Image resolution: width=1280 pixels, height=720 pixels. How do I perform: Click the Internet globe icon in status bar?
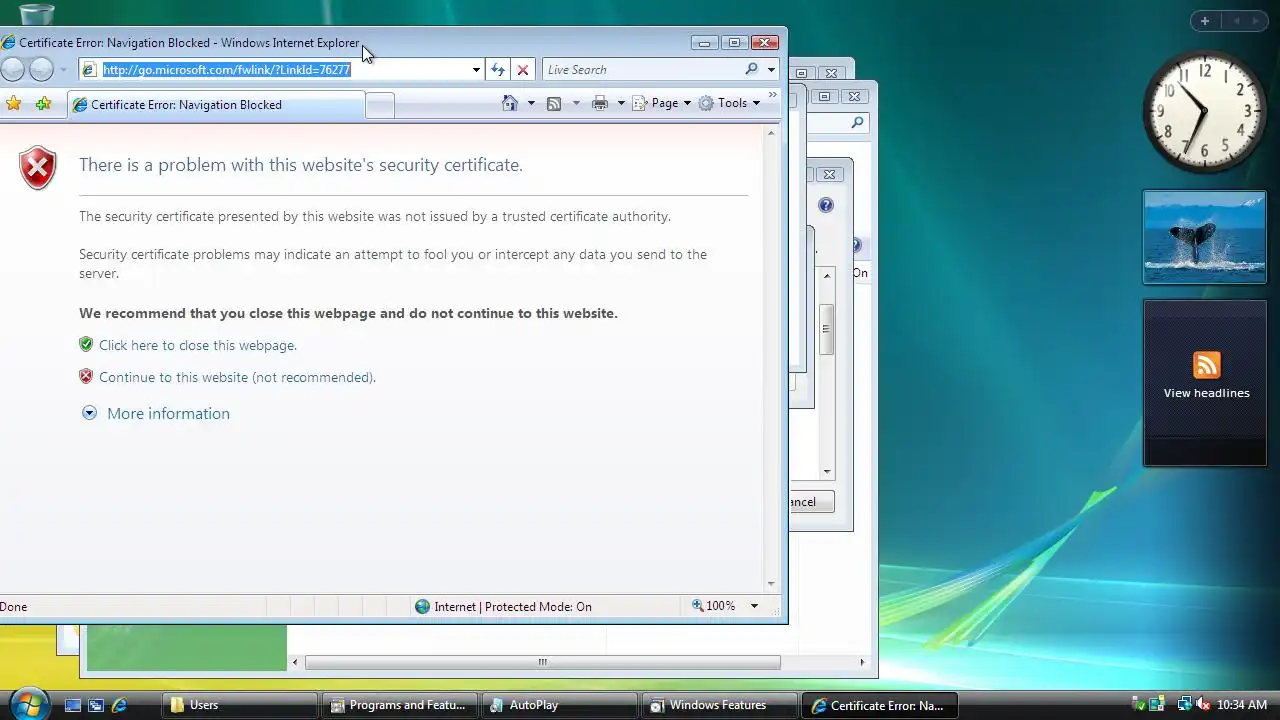422,606
